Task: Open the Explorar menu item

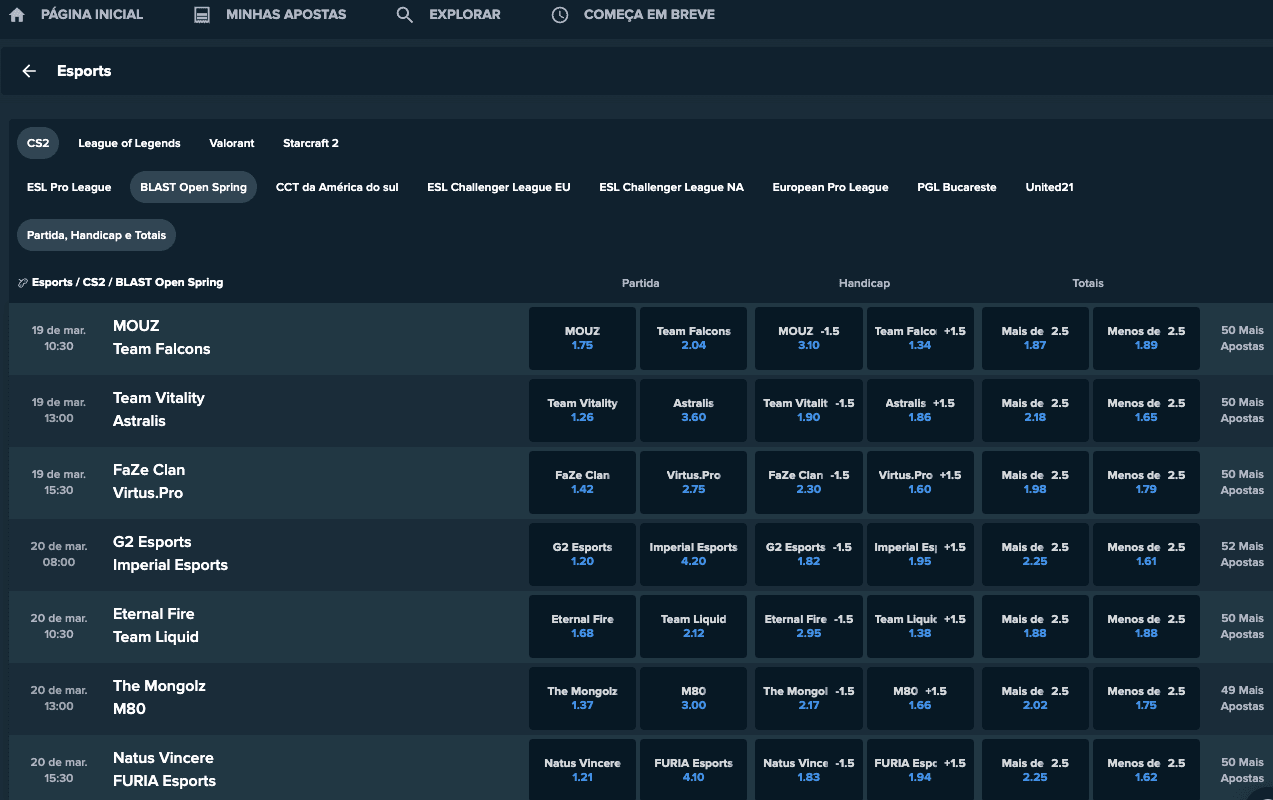Action: 465,15
